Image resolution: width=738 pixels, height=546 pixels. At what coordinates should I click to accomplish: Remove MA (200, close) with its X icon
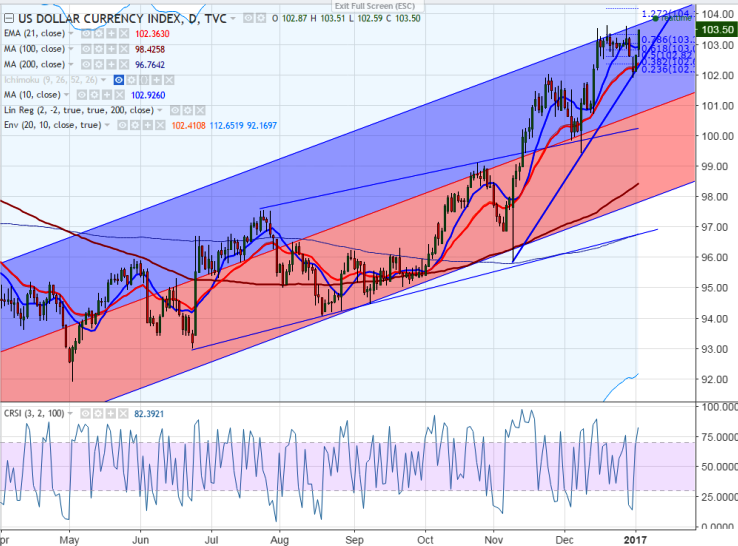[x=124, y=64]
